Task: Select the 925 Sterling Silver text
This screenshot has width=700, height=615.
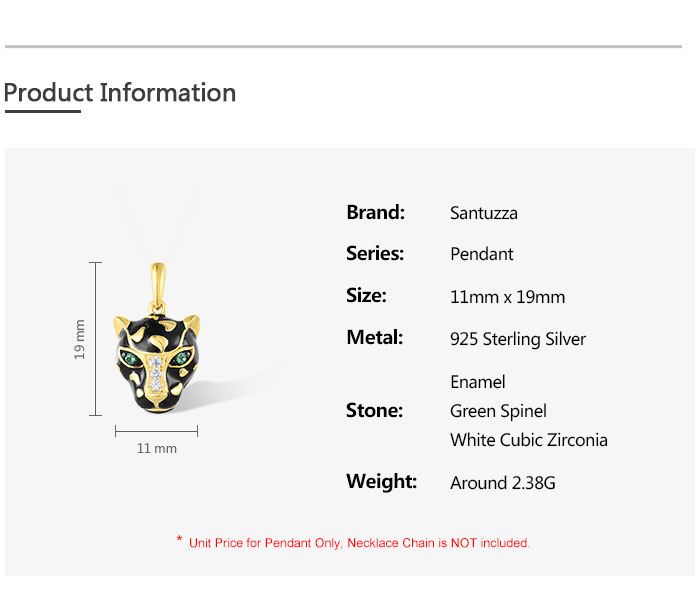Action: [518, 339]
